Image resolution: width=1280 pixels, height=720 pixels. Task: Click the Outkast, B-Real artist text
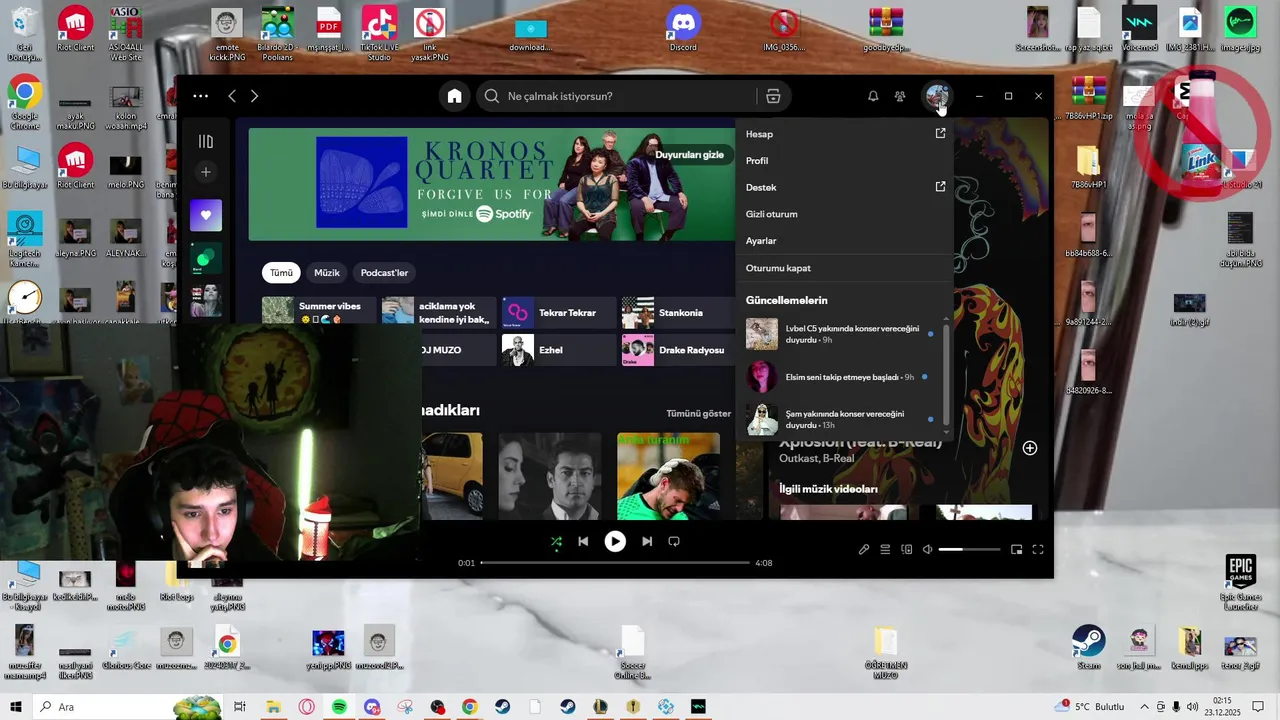(x=816, y=458)
